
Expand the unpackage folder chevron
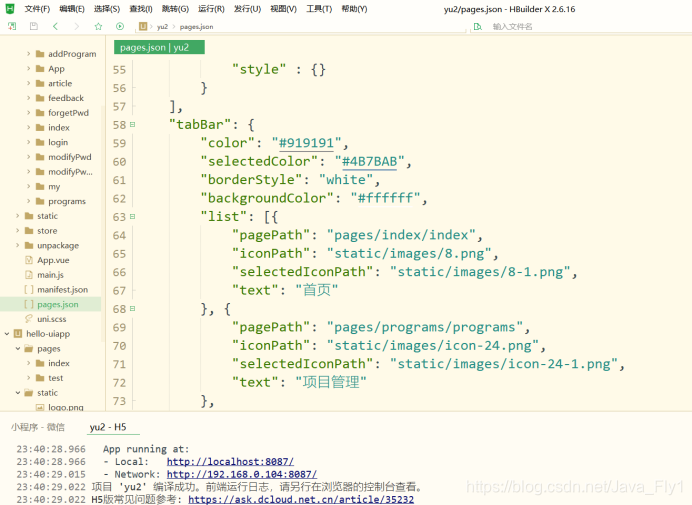[x=18, y=245]
